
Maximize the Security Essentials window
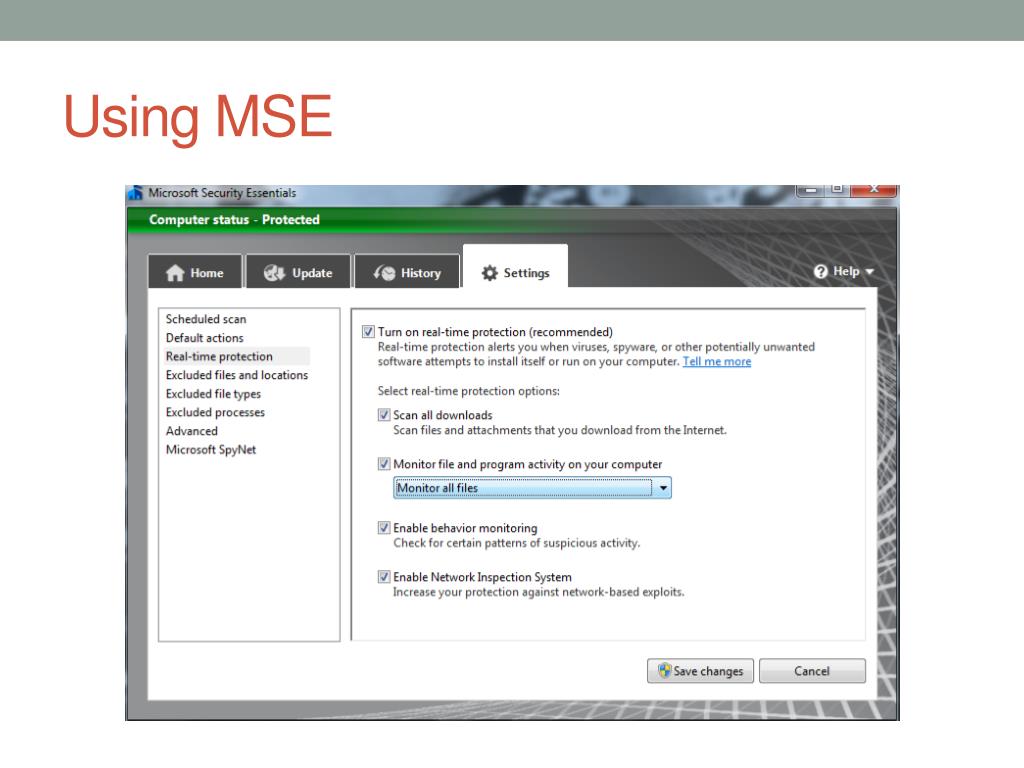tap(837, 190)
